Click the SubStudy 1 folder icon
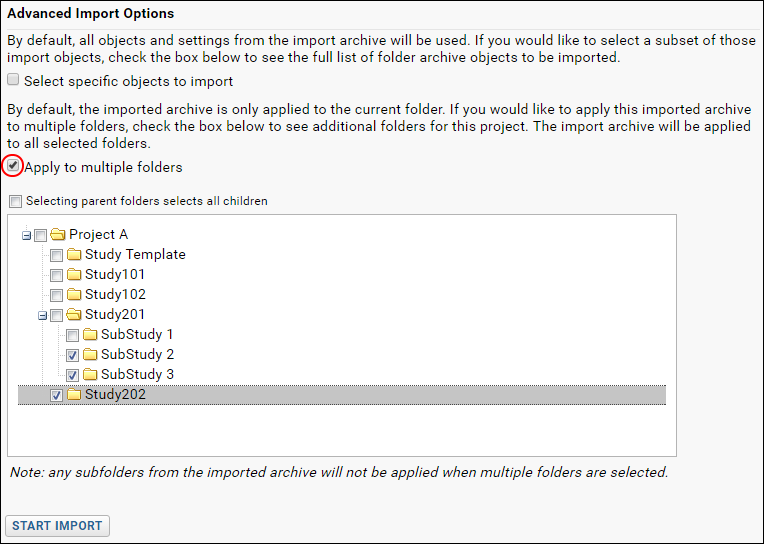Image resolution: width=764 pixels, height=544 pixels. tap(90, 334)
